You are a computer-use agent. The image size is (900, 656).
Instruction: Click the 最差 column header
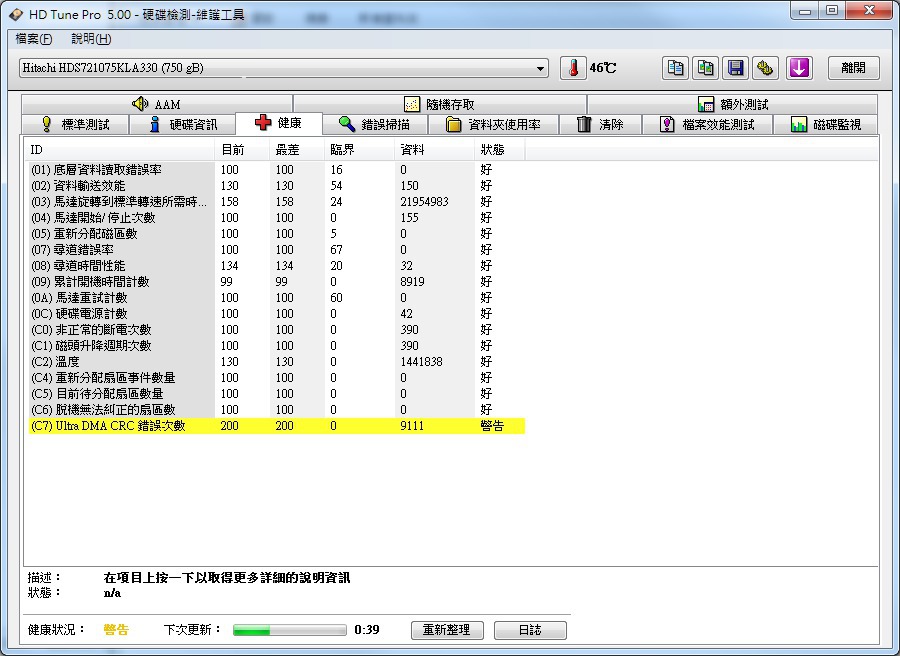click(x=297, y=150)
